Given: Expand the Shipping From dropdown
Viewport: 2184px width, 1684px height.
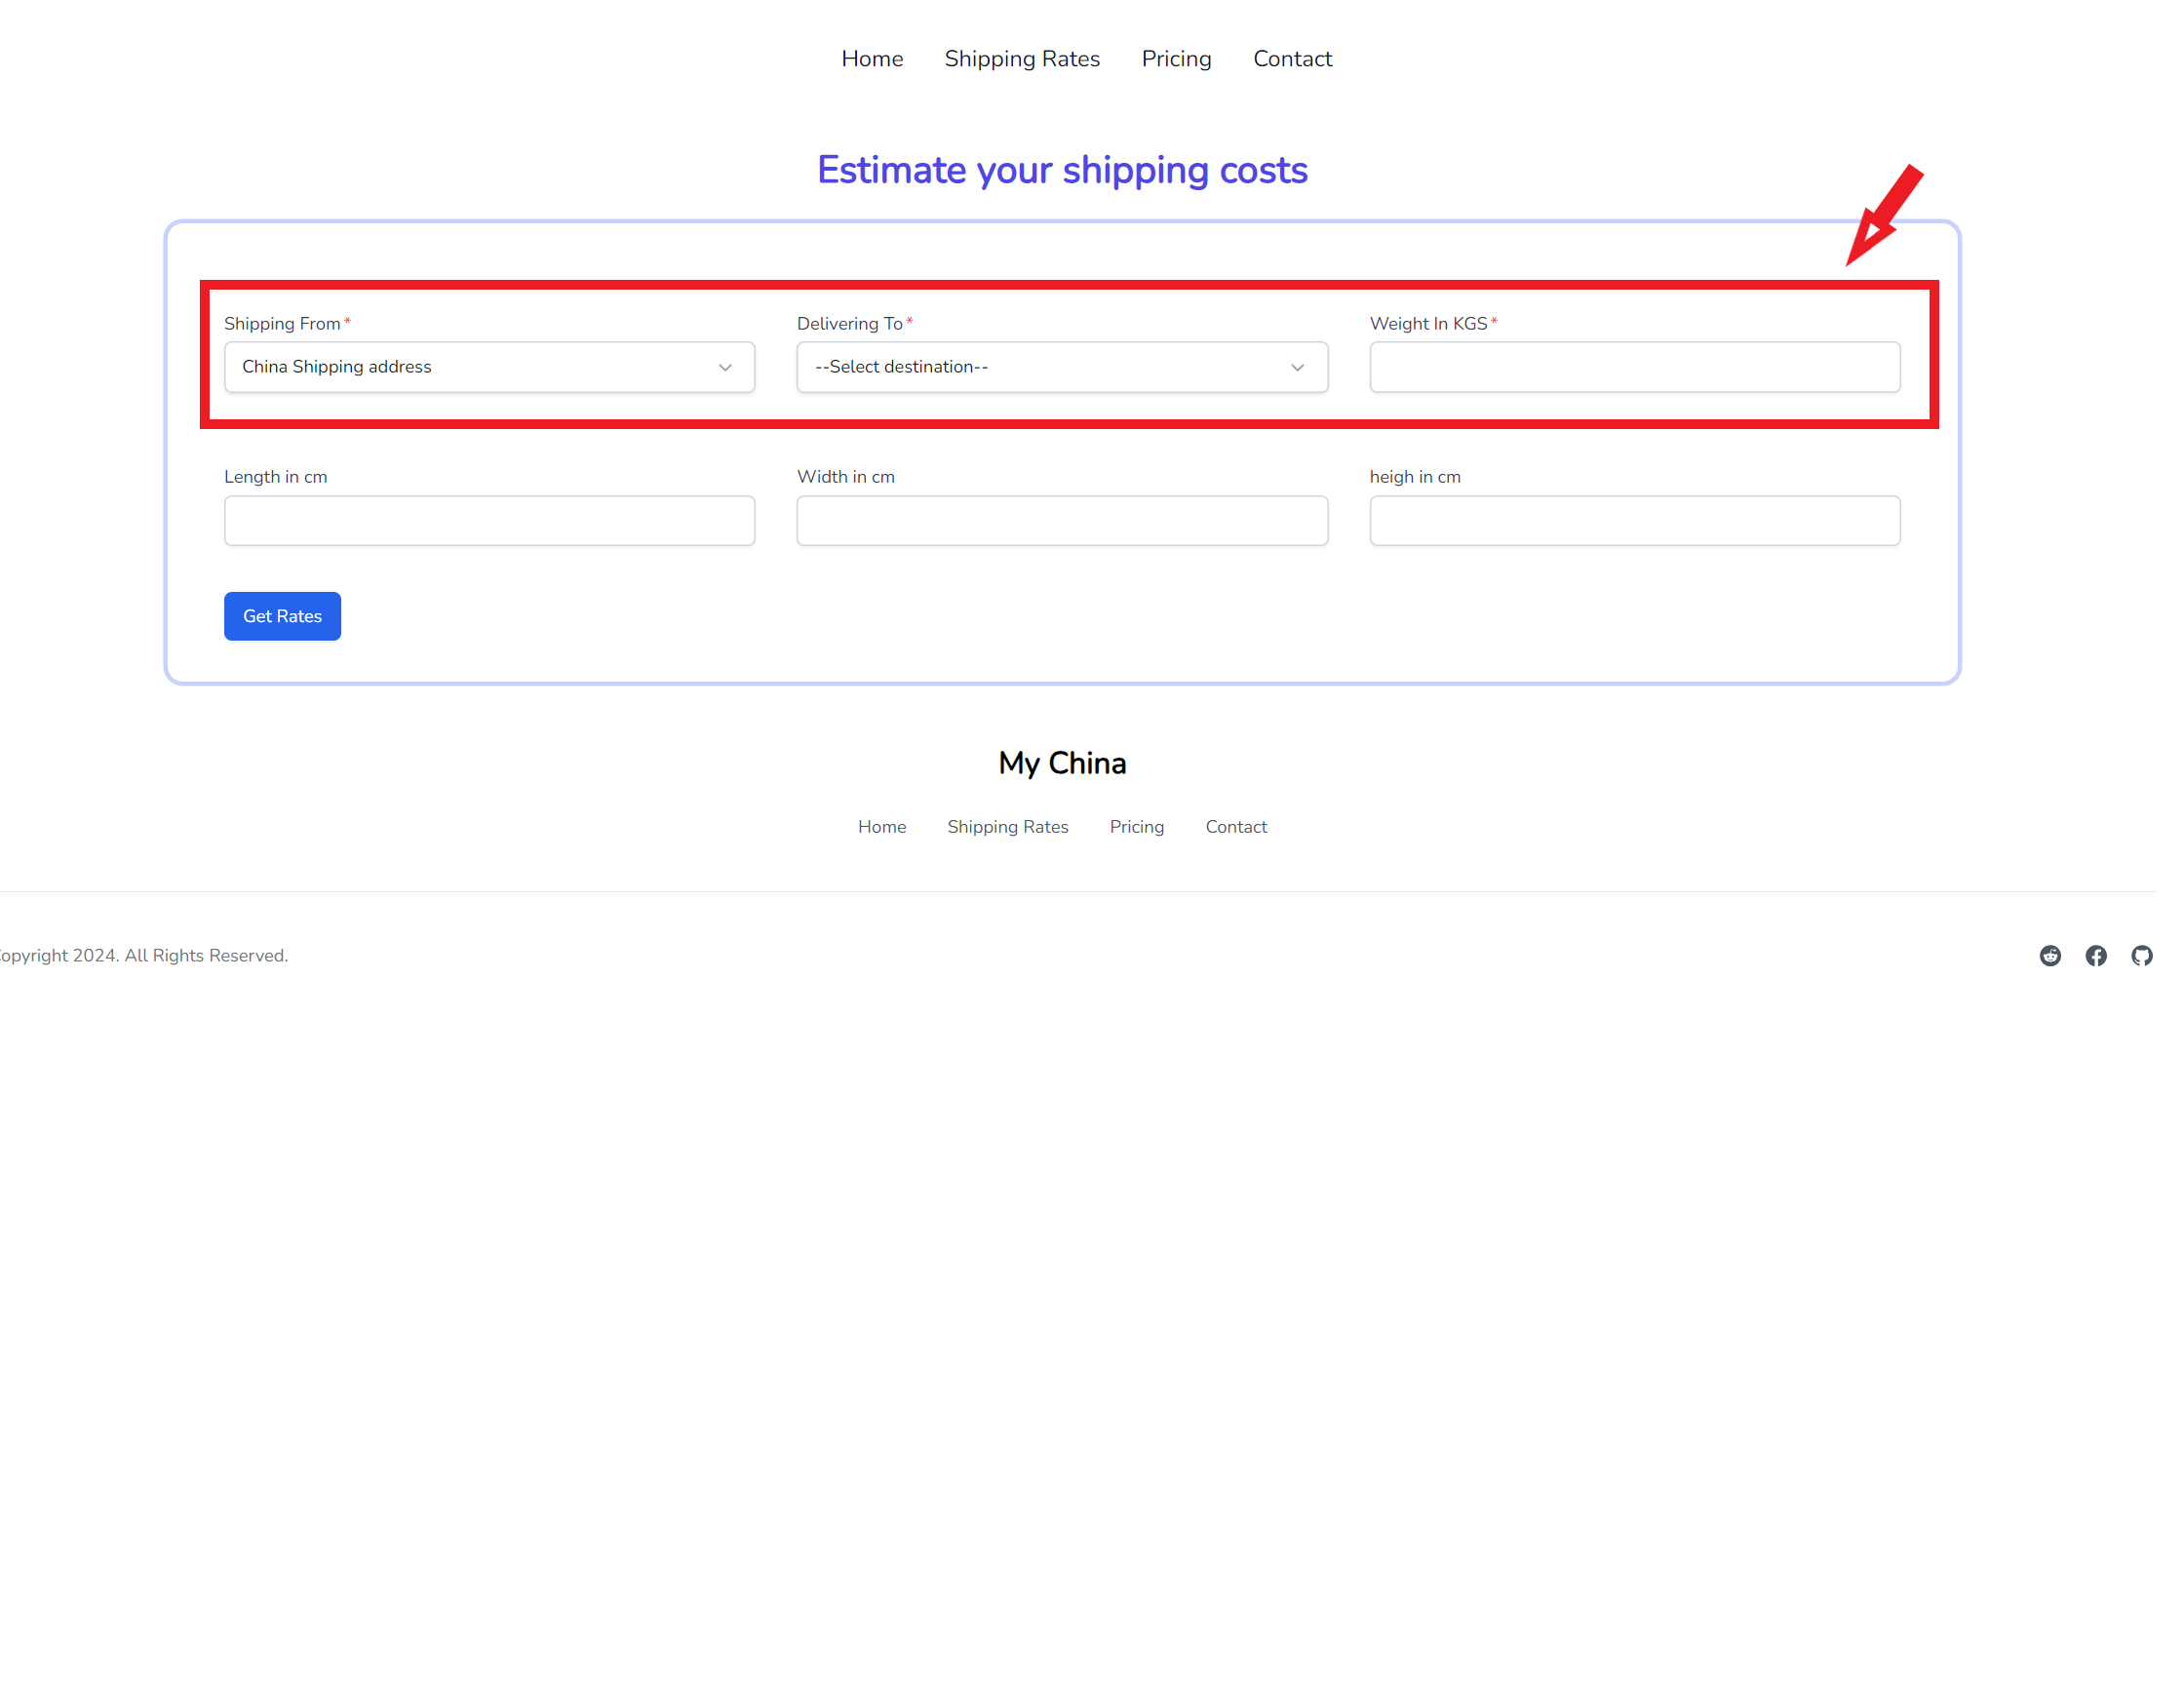Looking at the screenshot, I should tap(489, 367).
